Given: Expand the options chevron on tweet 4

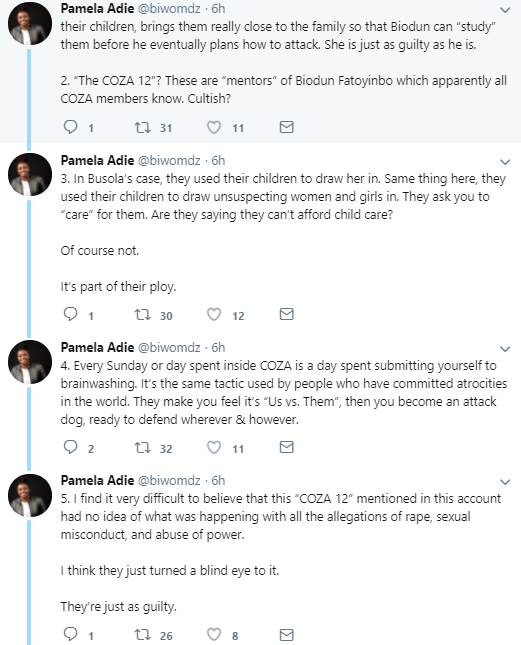Looking at the screenshot, I should pyautogui.click(x=505, y=349).
